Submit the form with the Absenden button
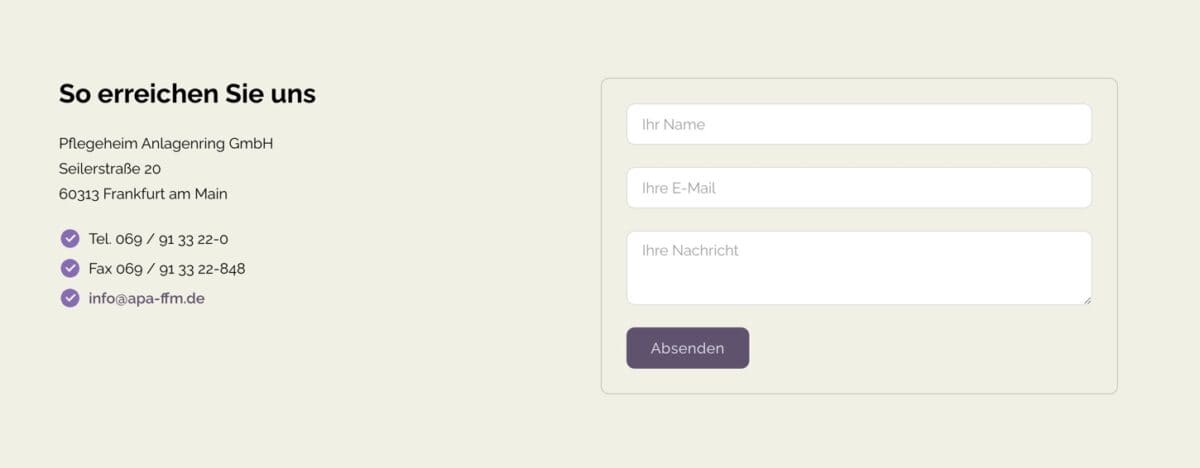Viewport: 1200px width, 468px height. click(x=688, y=348)
